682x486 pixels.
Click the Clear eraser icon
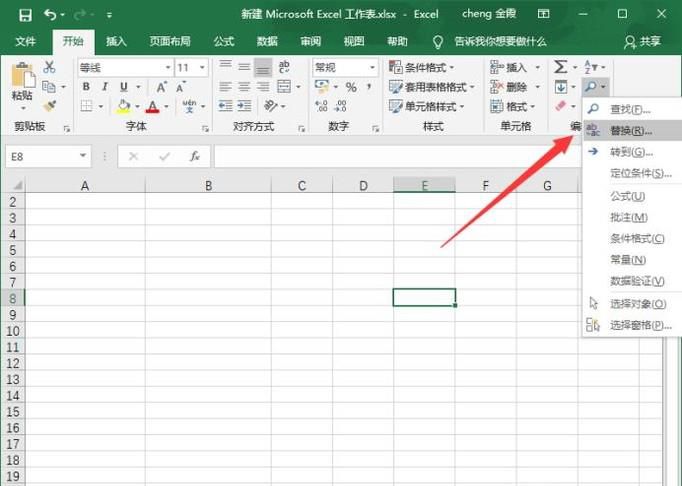(x=560, y=106)
